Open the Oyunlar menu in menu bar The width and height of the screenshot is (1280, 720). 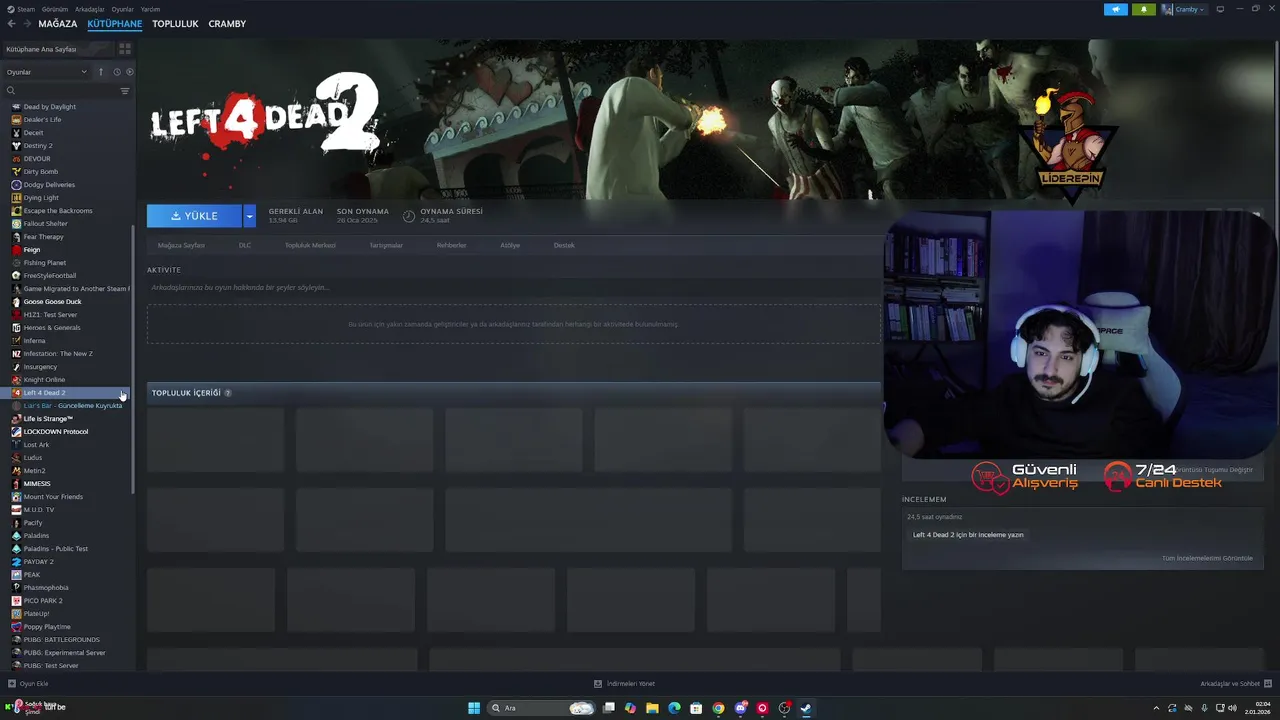coord(123,9)
